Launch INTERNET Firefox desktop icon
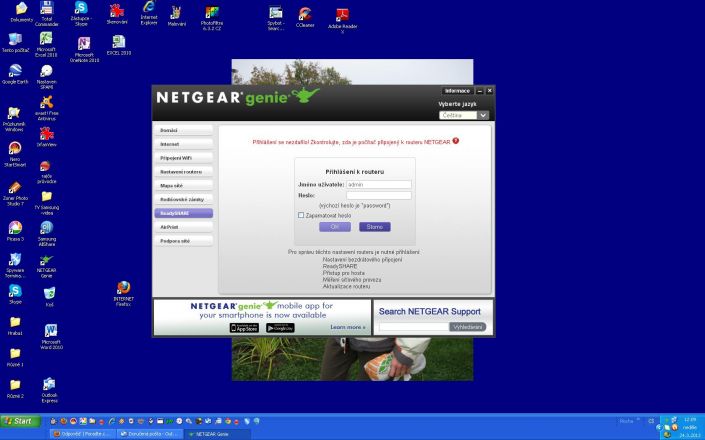 pyautogui.click(x=123, y=293)
